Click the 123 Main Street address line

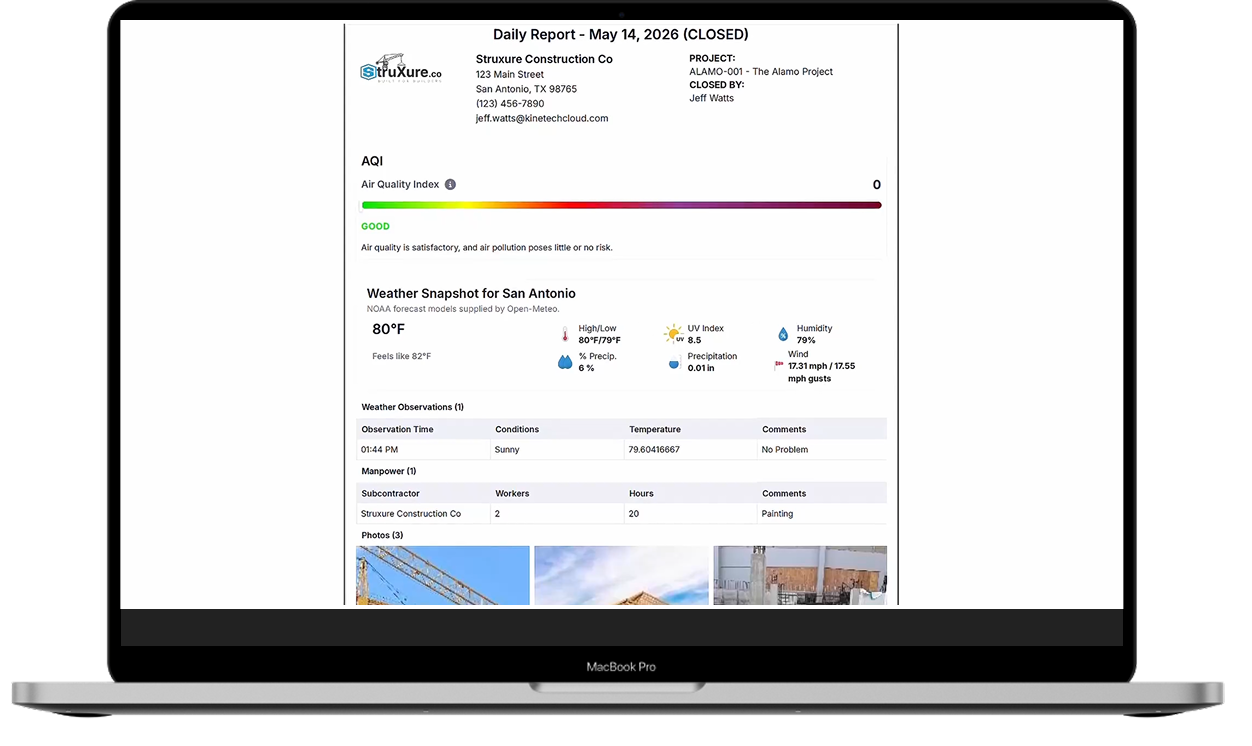click(x=510, y=74)
